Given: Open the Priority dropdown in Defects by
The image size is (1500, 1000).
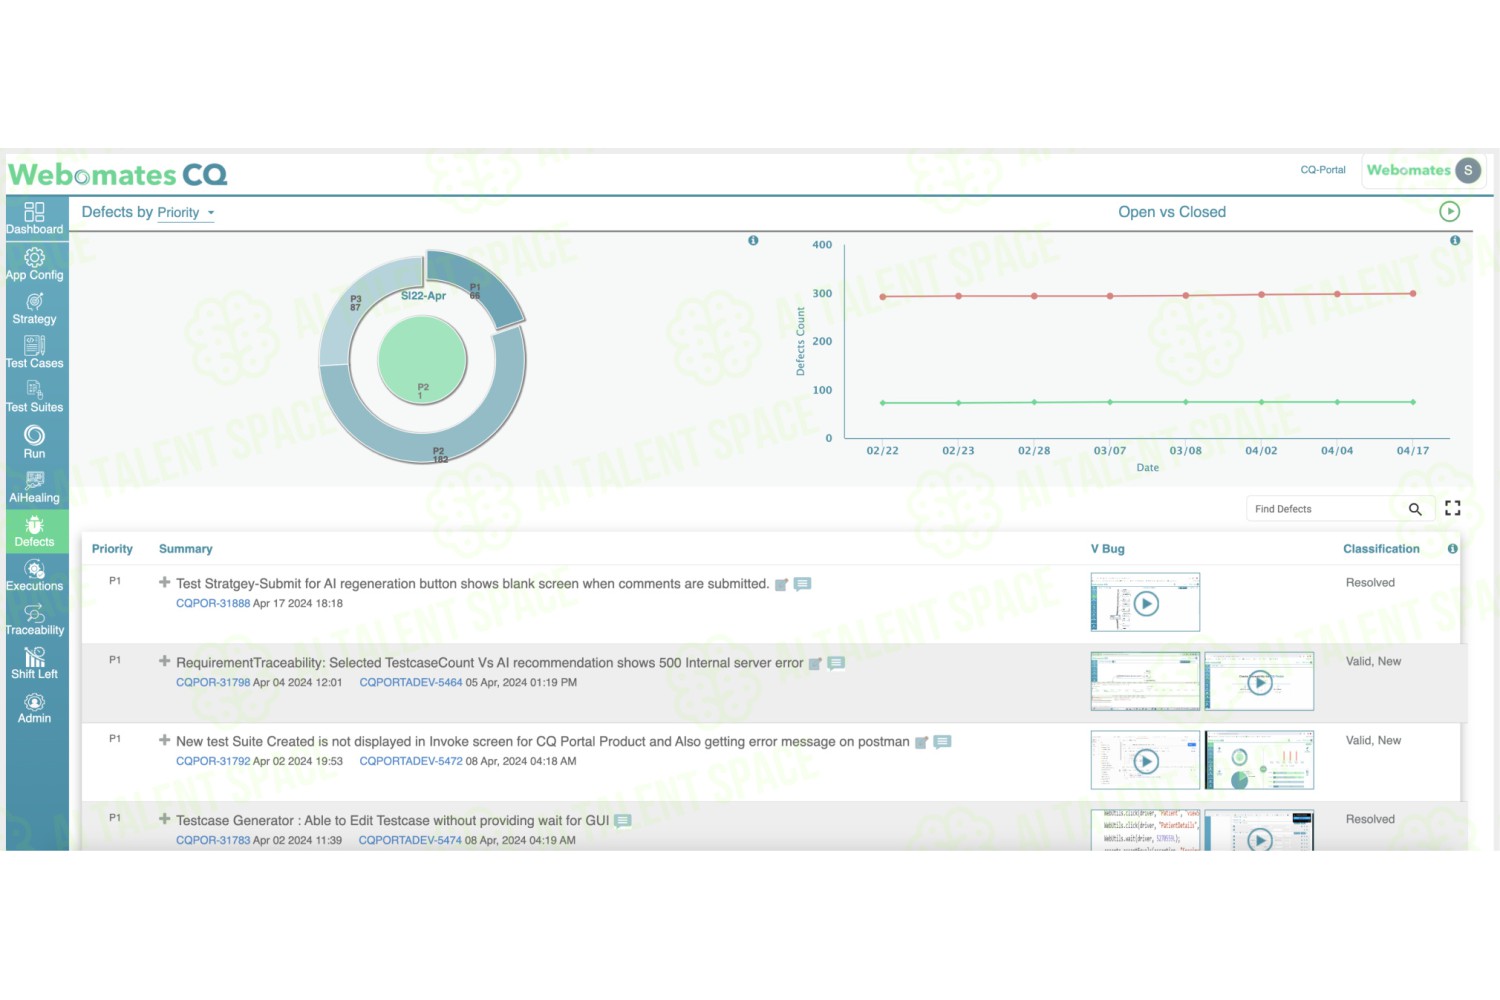Looking at the screenshot, I should tap(185, 212).
